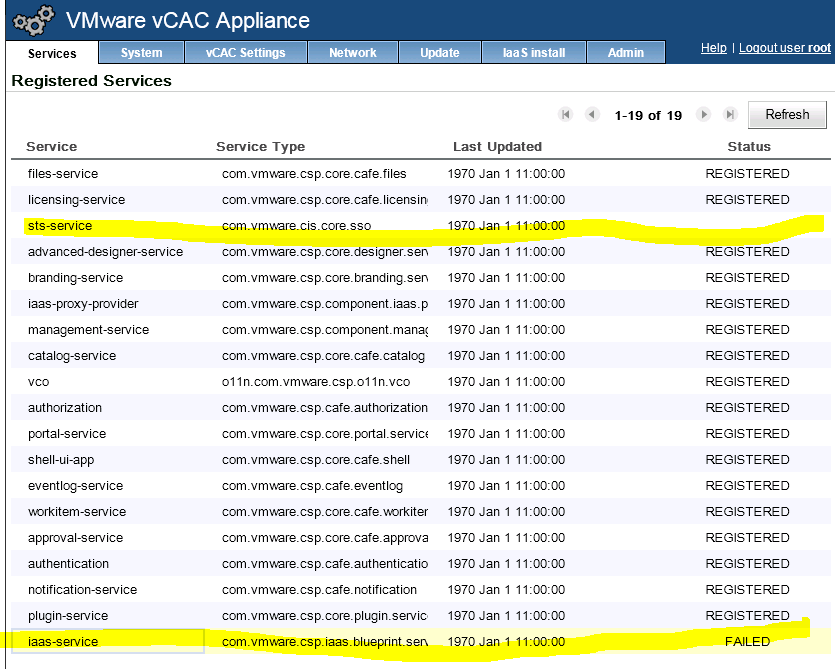This screenshot has height=669, width=835.
Task: Click Logout user root link
Action: (x=784, y=48)
